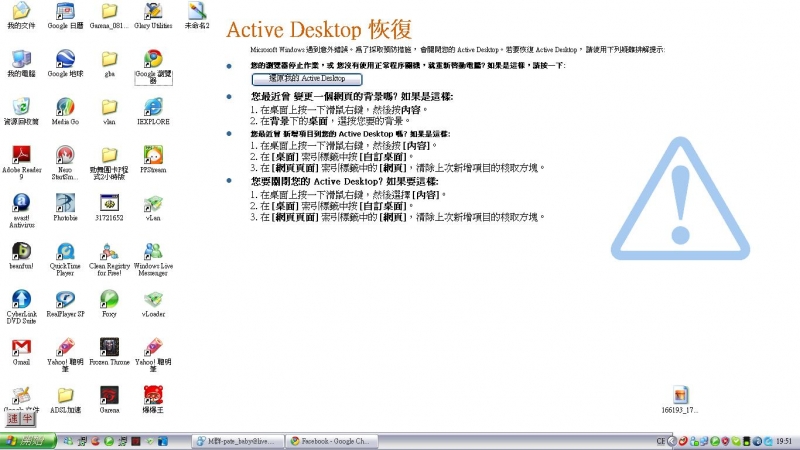Launch Garena desktop shortcut
The width and height of the screenshot is (800, 450).
click(x=109, y=399)
